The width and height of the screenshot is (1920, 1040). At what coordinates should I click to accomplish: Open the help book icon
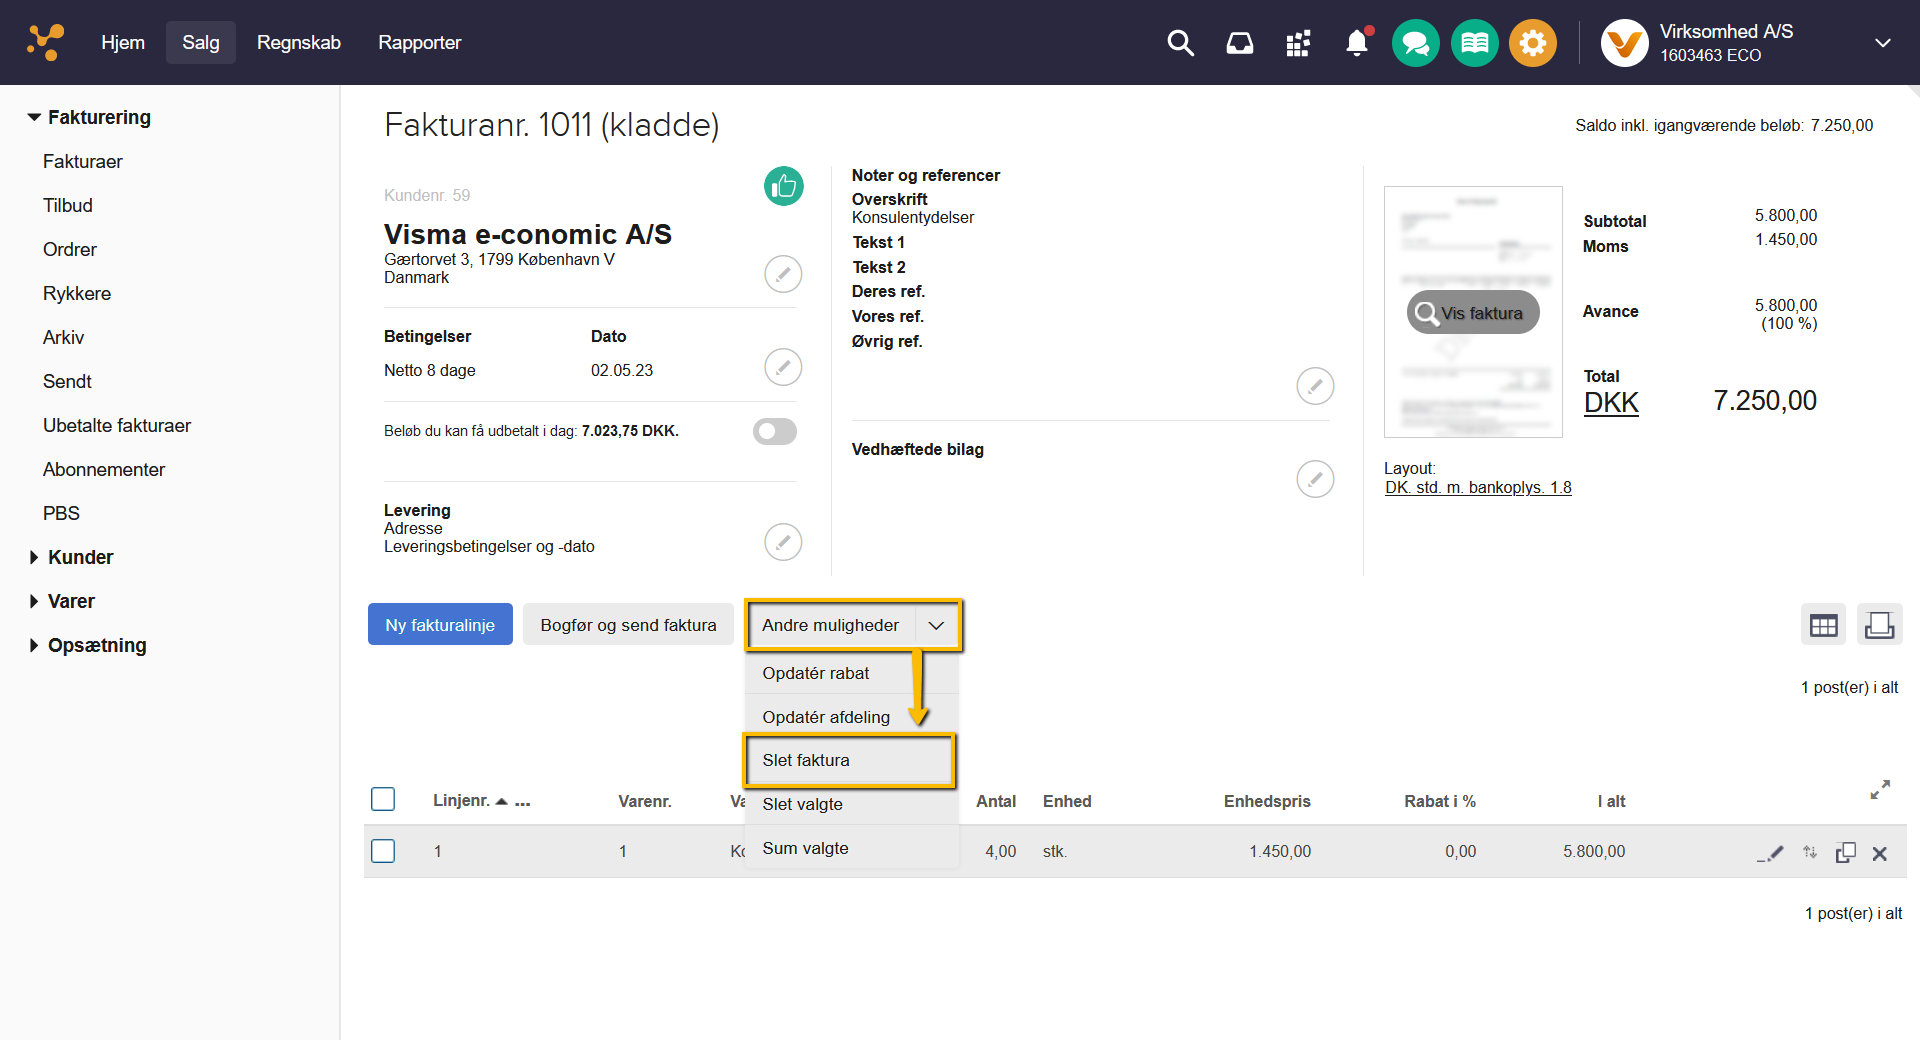click(x=1475, y=43)
